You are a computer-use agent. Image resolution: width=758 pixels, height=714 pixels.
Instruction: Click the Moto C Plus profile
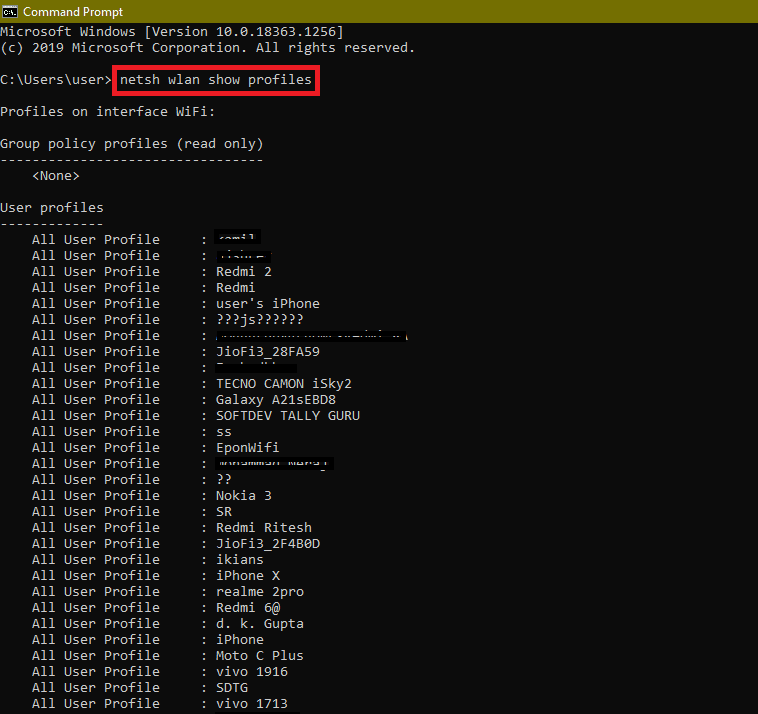click(x=259, y=656)
